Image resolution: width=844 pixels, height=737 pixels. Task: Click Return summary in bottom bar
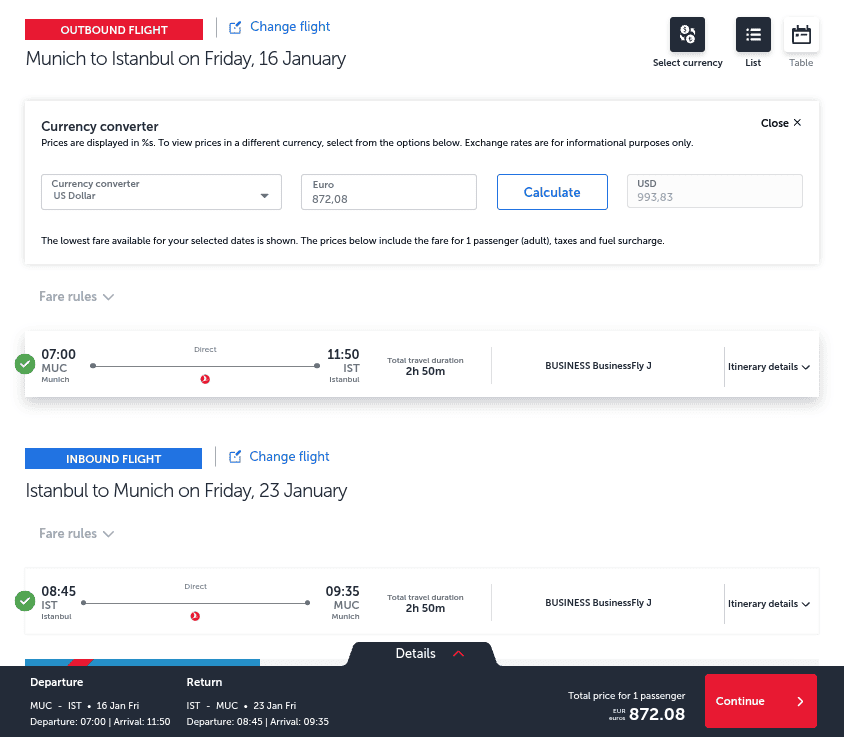click(x=257, y=702)
